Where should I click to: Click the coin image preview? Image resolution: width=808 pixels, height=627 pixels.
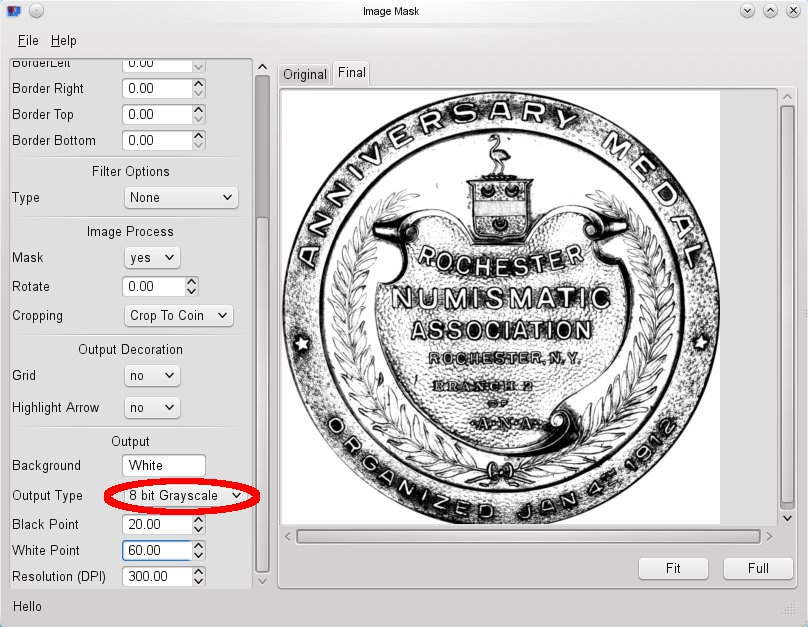[x=500, y=308]
